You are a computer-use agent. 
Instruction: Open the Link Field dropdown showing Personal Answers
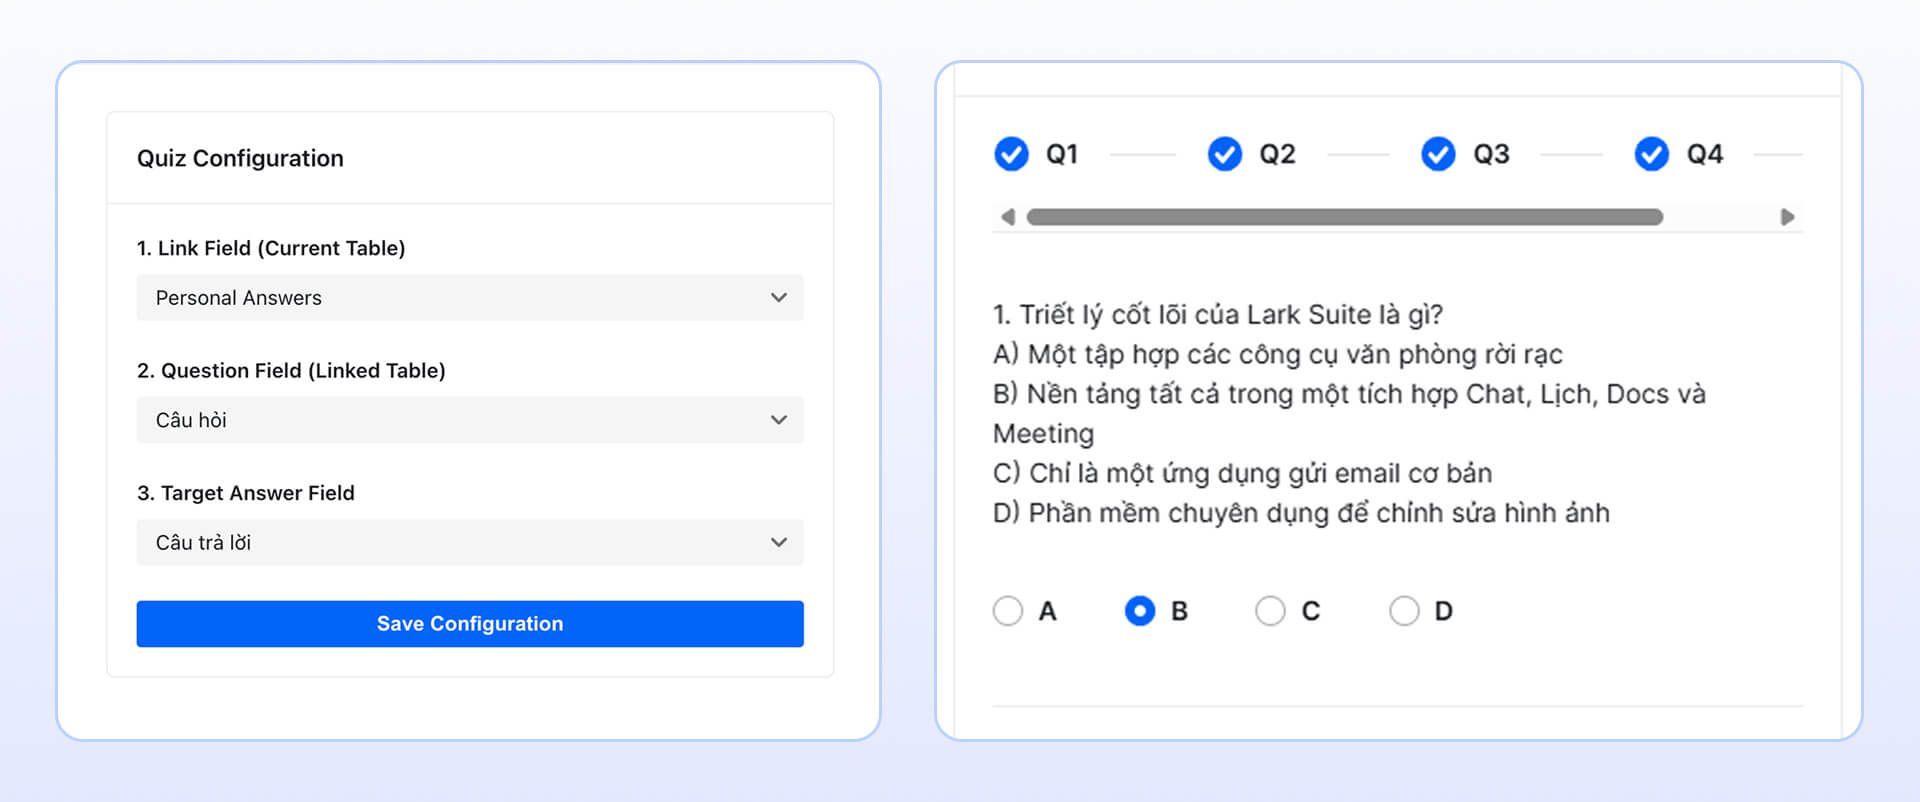469,297
